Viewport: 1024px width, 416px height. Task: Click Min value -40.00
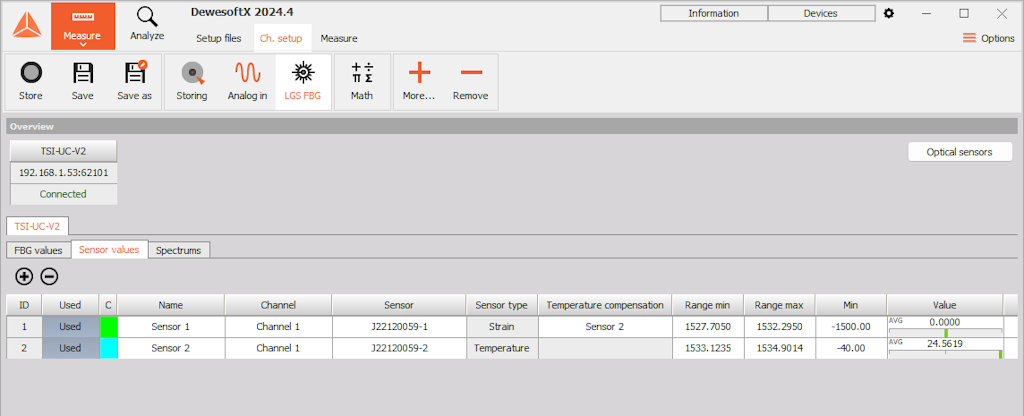coord(850,348)
